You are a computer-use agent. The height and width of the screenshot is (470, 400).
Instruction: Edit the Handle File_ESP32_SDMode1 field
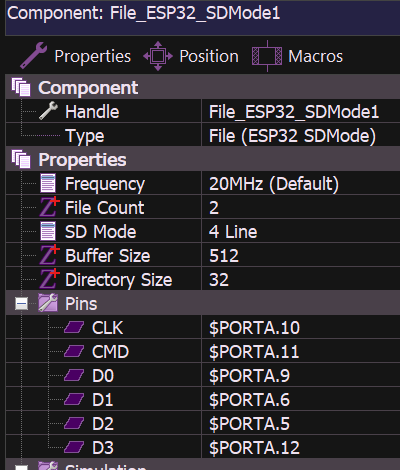tap(301, 112)
